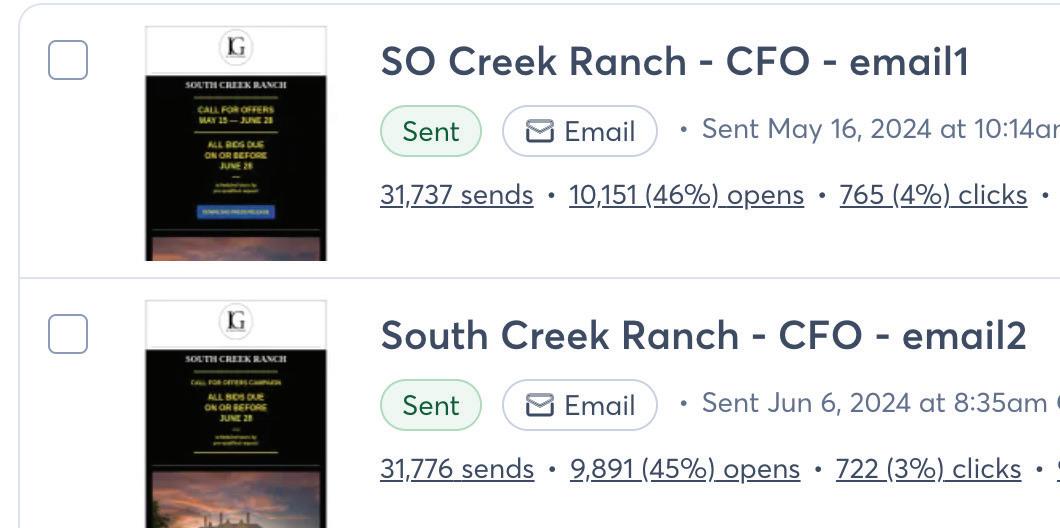Click envelope icon in email2's Email badge
1060x528 pixels.
click(x=540, y=406)
